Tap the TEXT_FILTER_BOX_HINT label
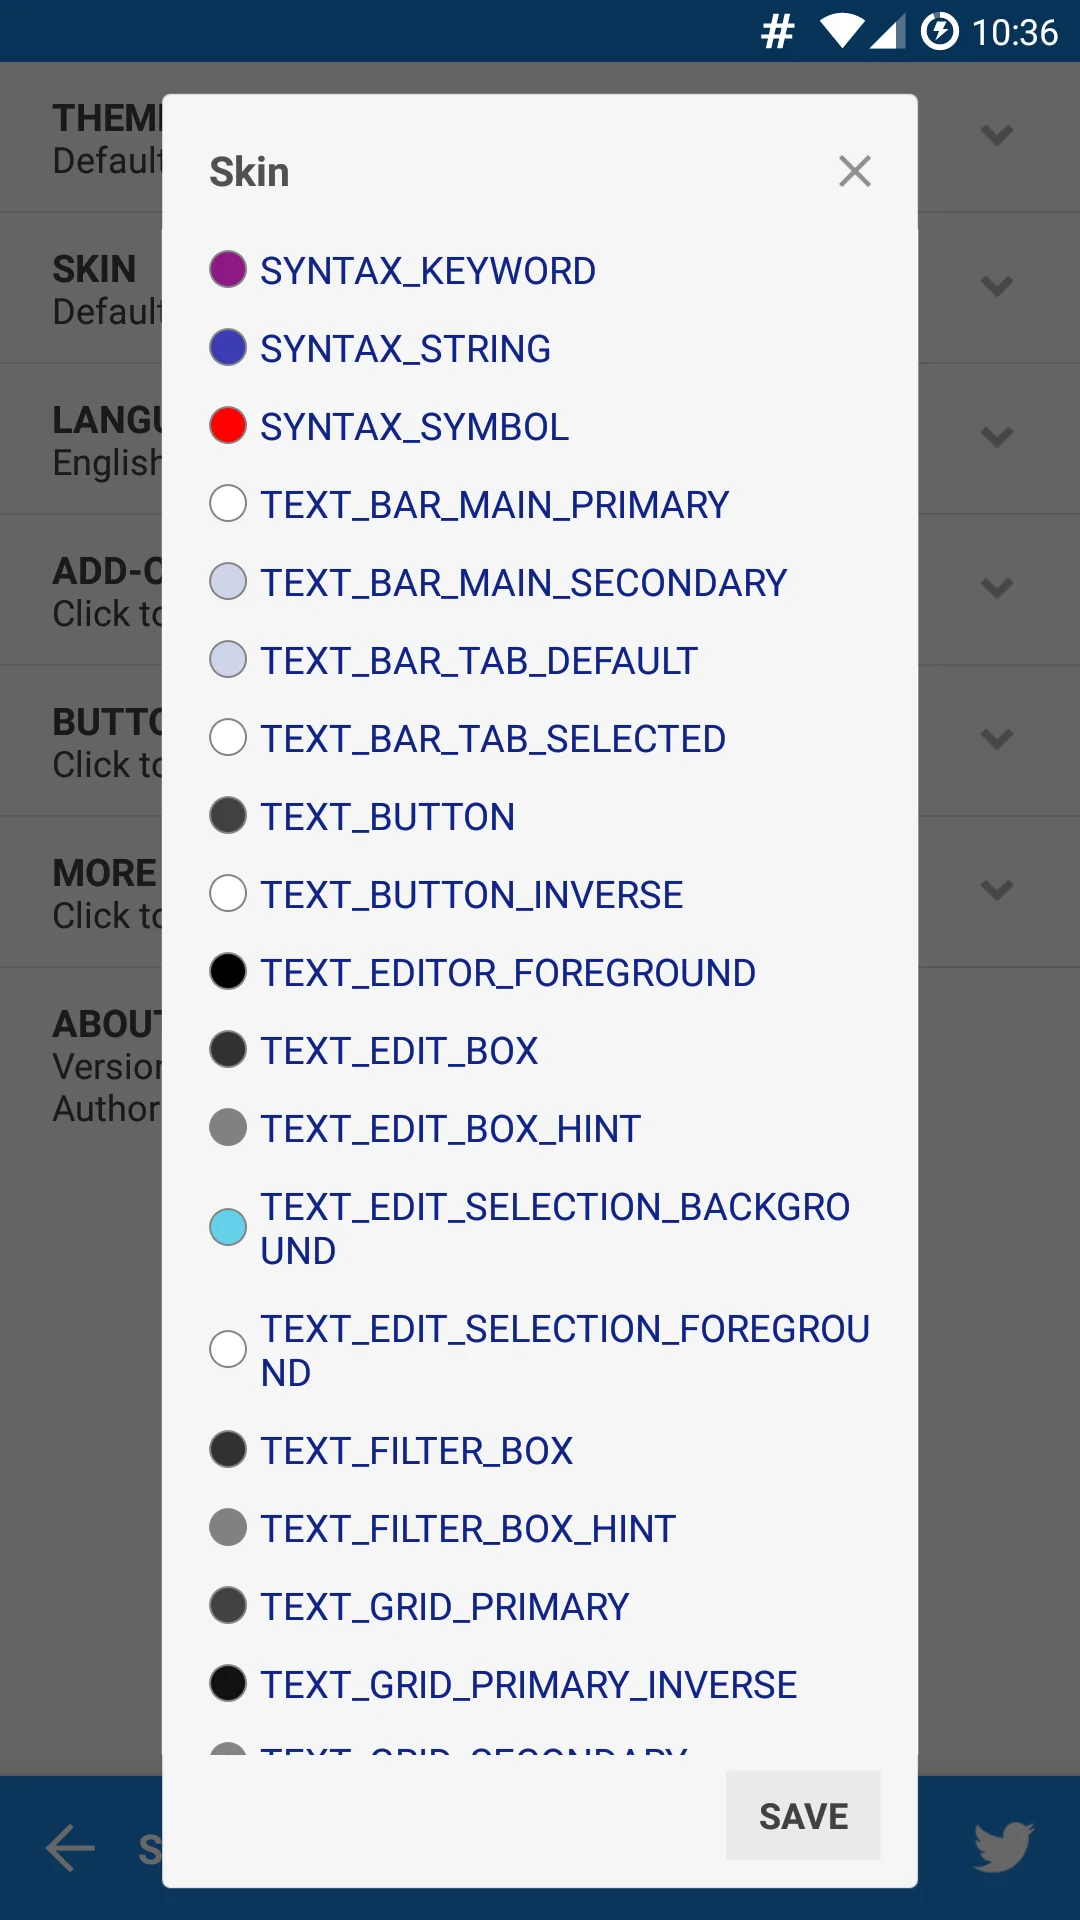Image resolution: width=1080 pixels, height=1920 pixels. [x=468, y=1529]
